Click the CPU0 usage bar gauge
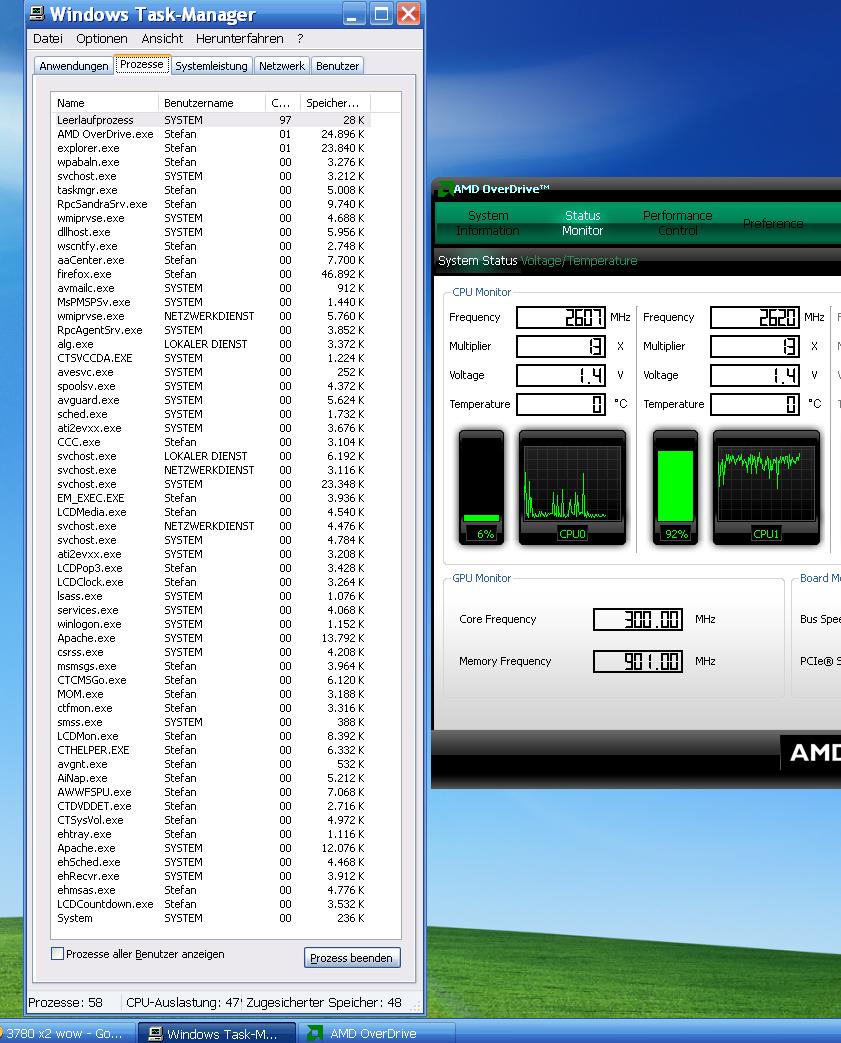This screenshot has height=1043, width=841. (x=481, y=487)
